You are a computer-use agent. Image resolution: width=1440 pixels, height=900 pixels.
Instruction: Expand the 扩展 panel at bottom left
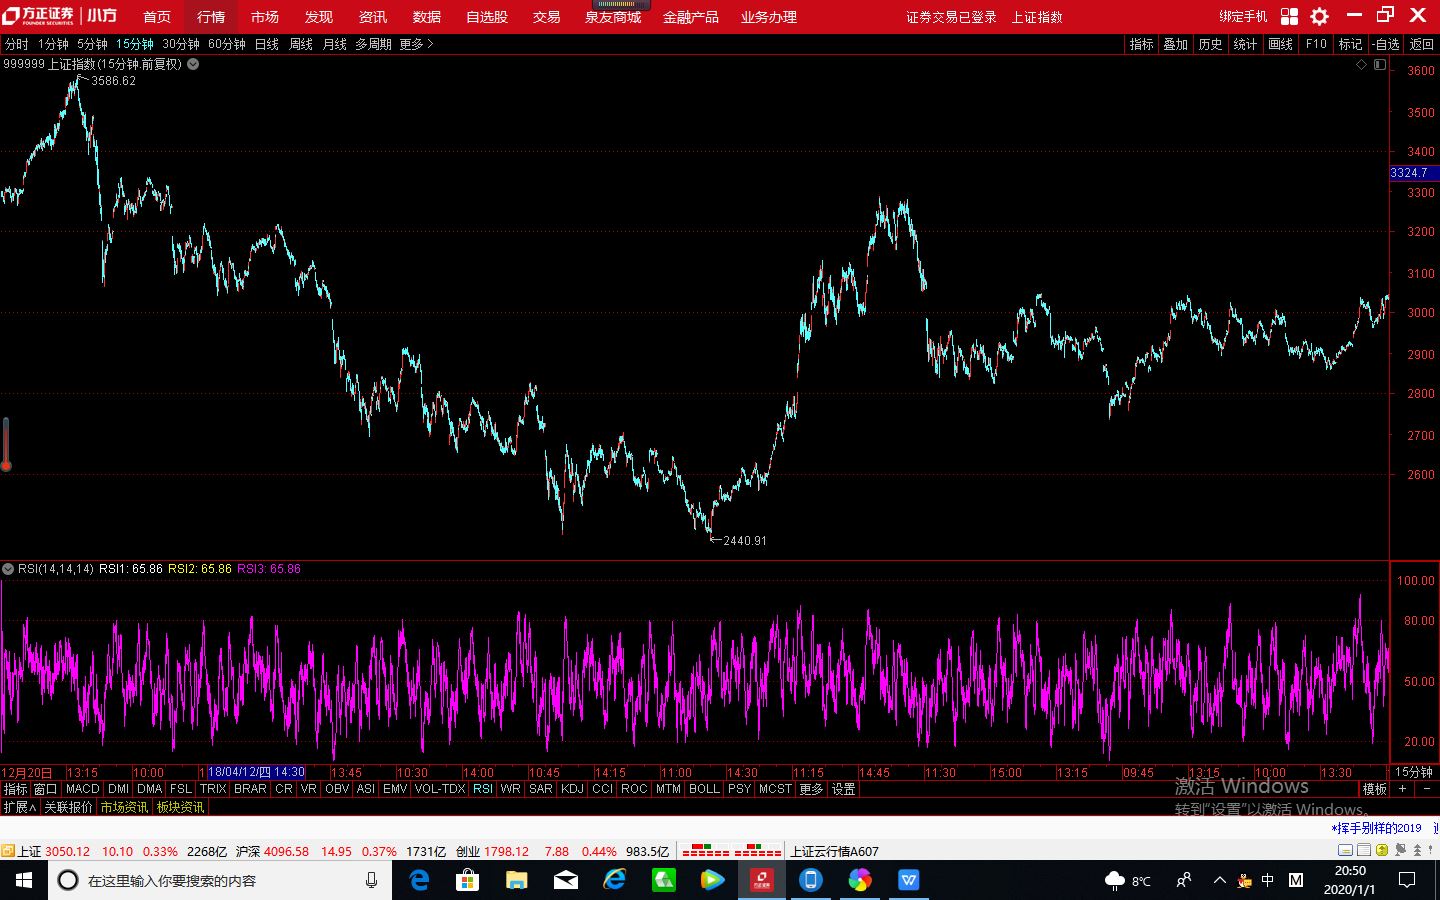[19, 807]
